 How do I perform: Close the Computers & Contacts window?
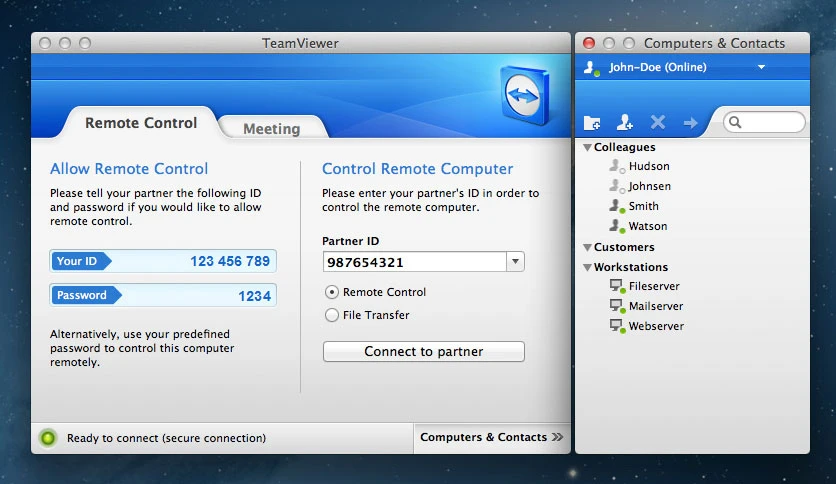[589, 43]
